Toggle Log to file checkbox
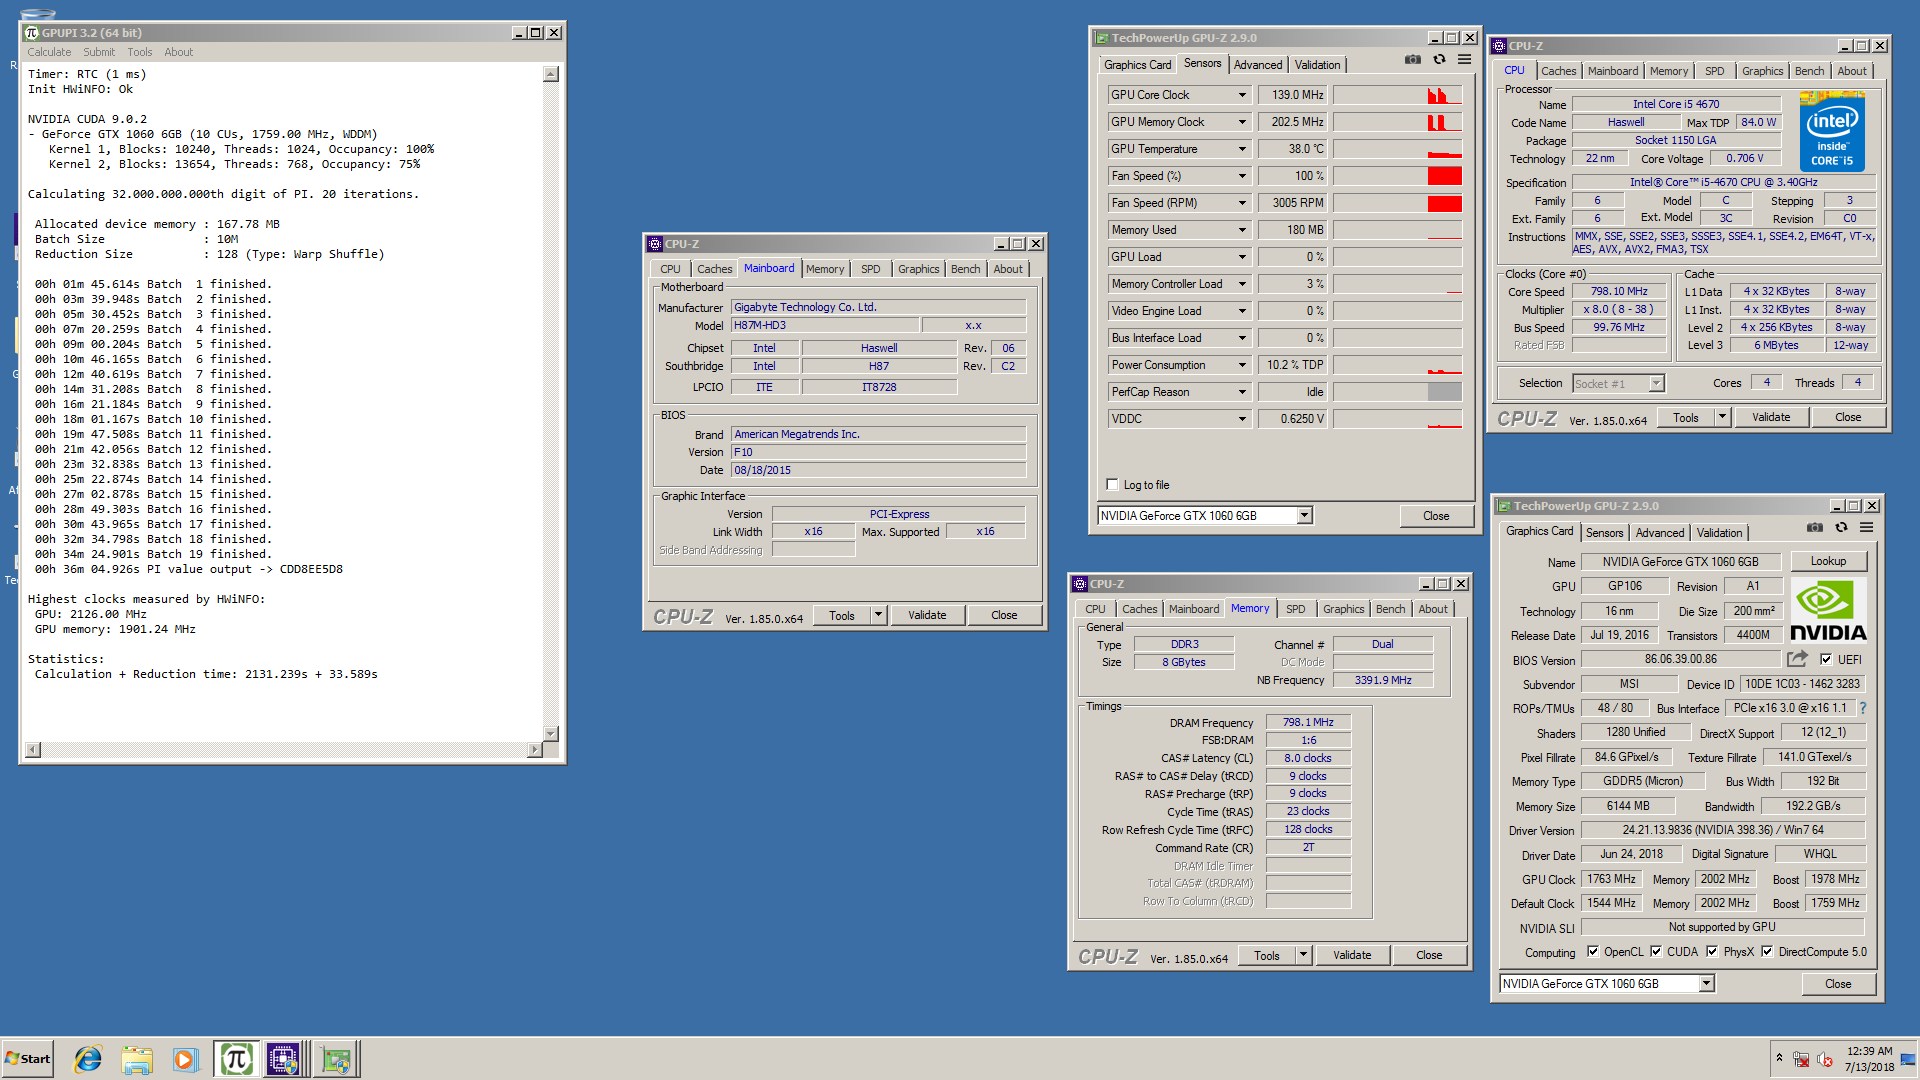The height and width of the screenshot is (1080, 1920). tap(1112, 484)
